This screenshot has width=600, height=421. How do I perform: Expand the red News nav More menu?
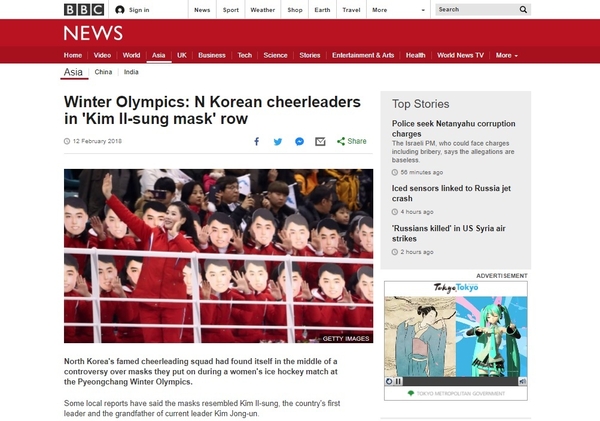pos(507,55)
